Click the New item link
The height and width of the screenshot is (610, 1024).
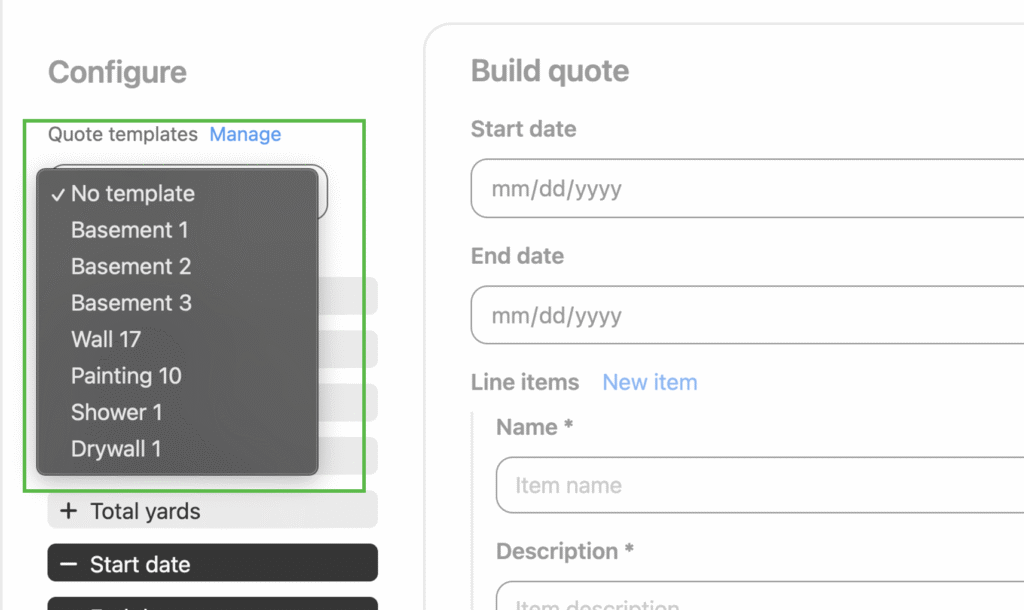click(649, 382)
